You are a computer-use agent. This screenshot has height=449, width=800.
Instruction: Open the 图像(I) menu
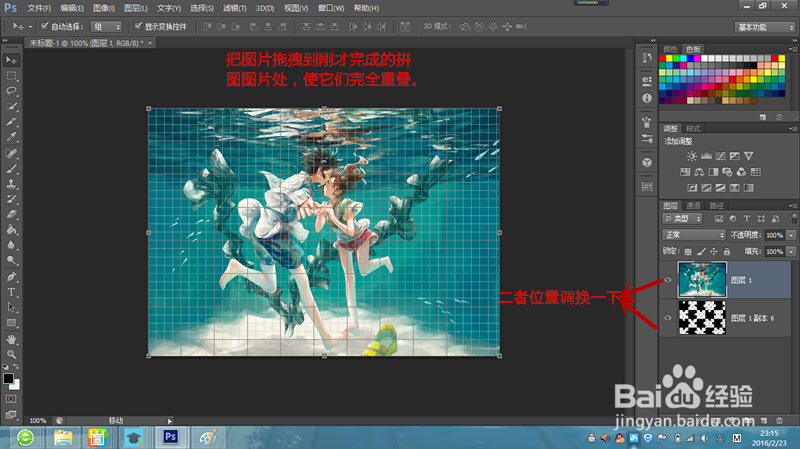(104, 8)
